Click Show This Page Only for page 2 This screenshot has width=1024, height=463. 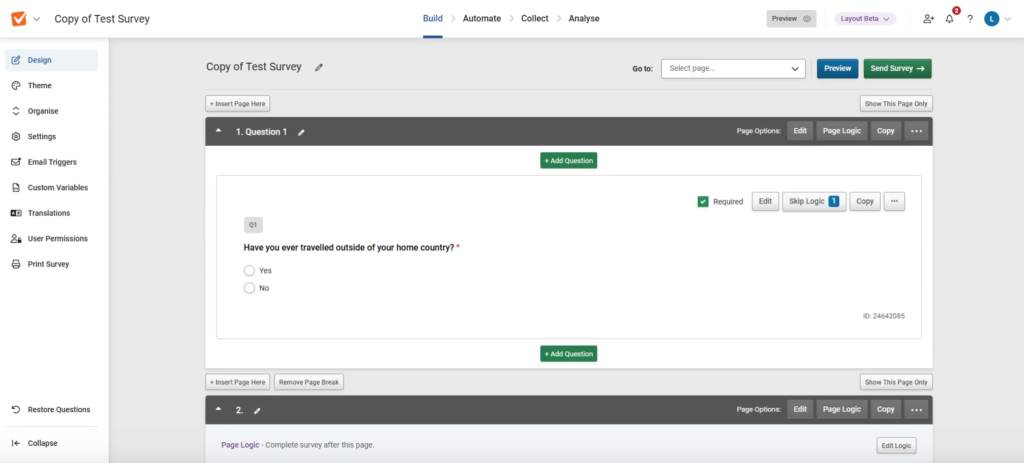(896, 382)
